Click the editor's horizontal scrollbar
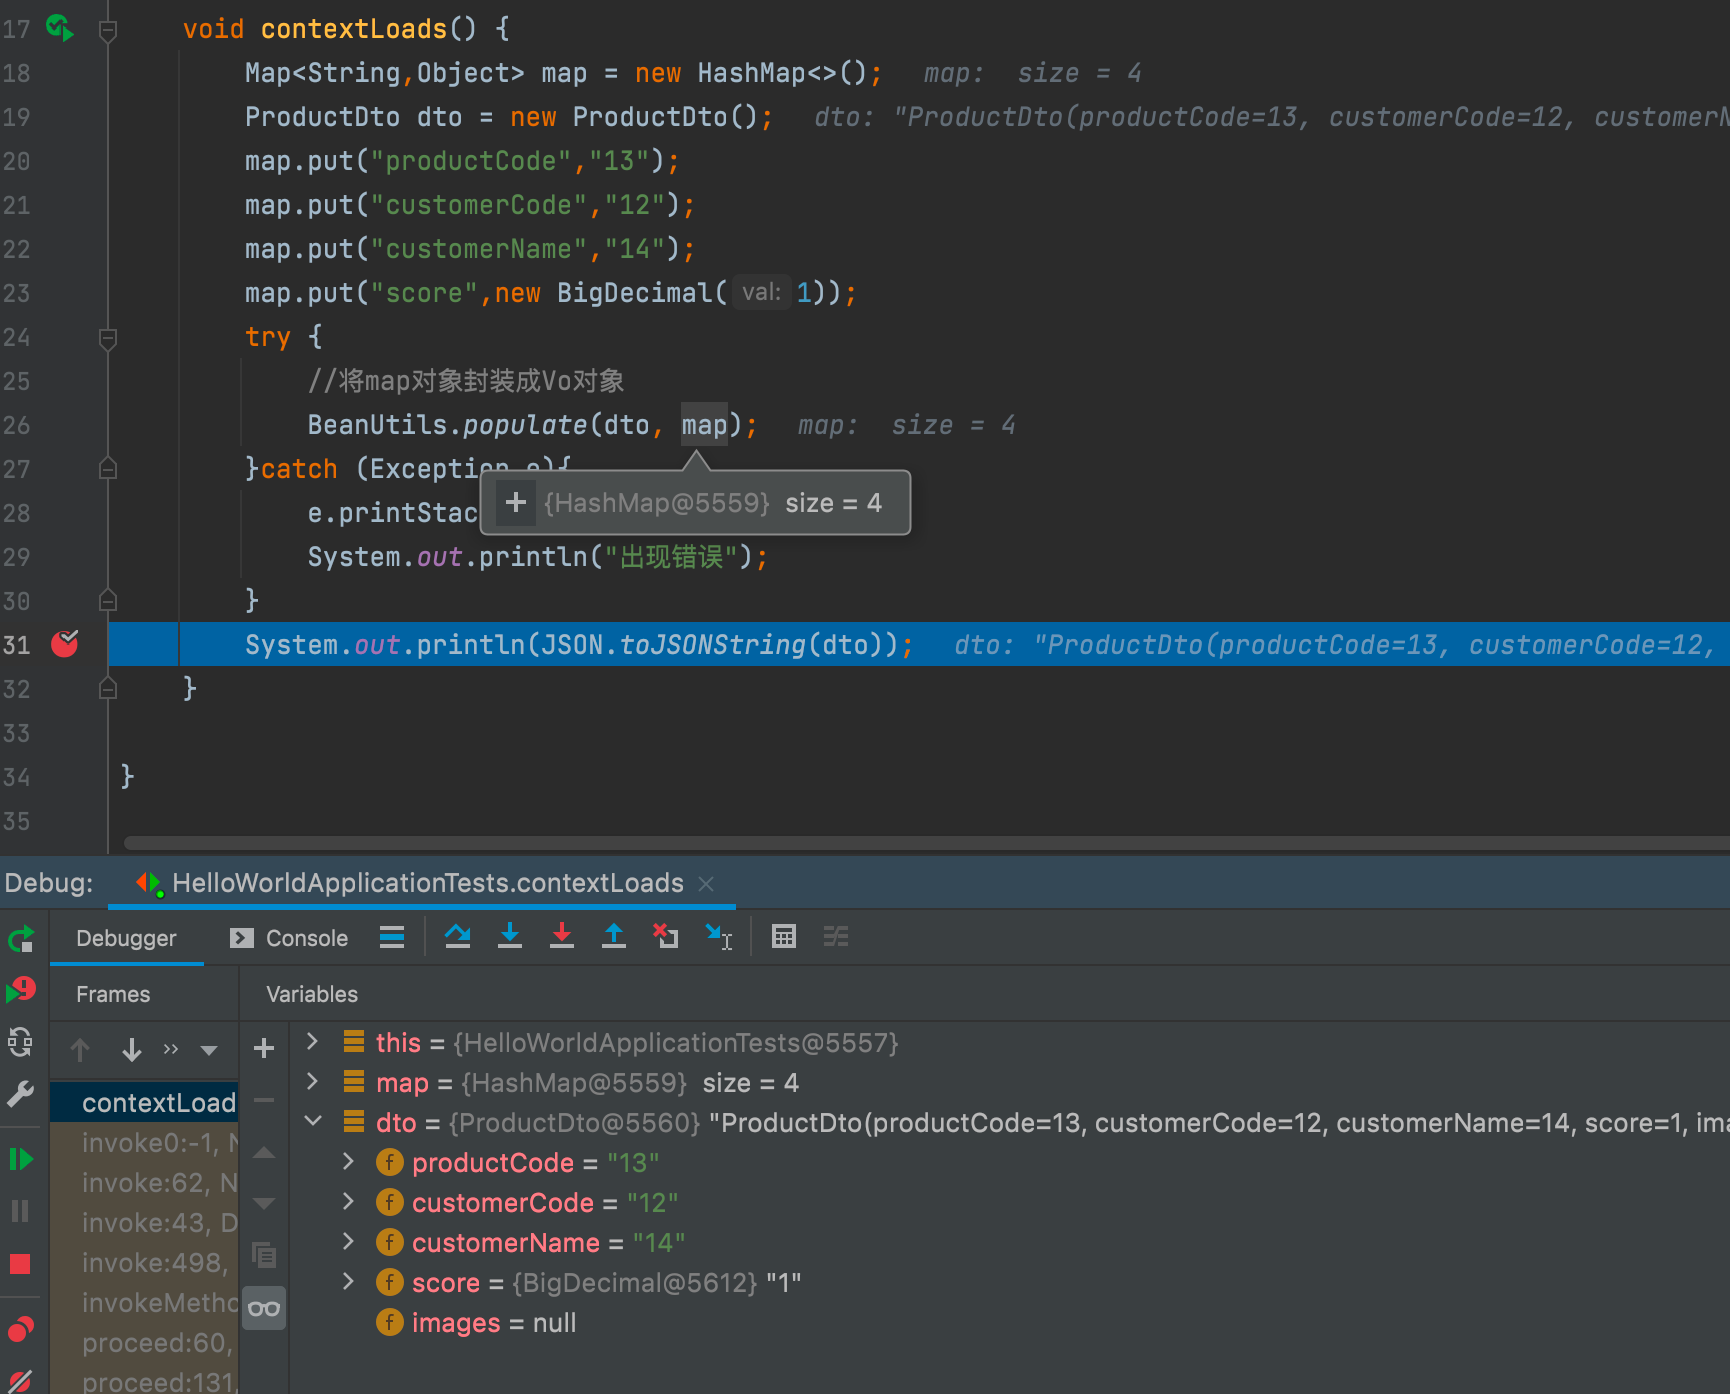 900,843
